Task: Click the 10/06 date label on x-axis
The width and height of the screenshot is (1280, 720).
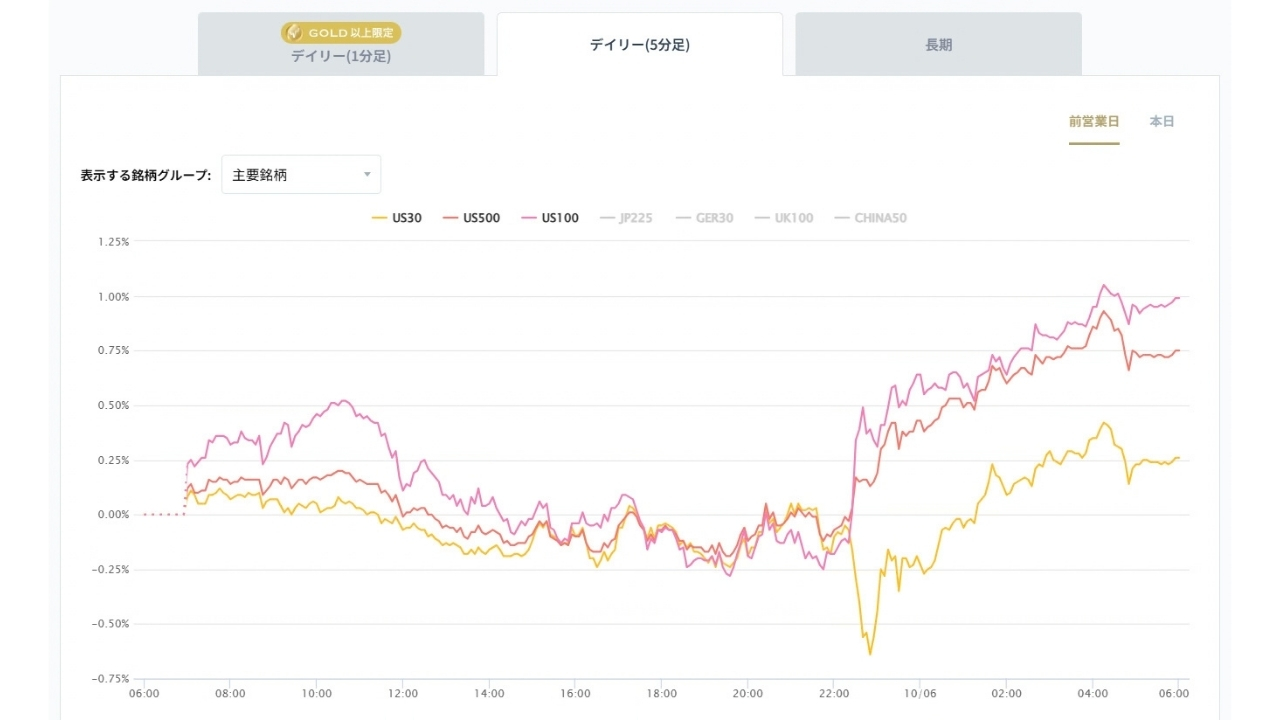Action: 920,693
